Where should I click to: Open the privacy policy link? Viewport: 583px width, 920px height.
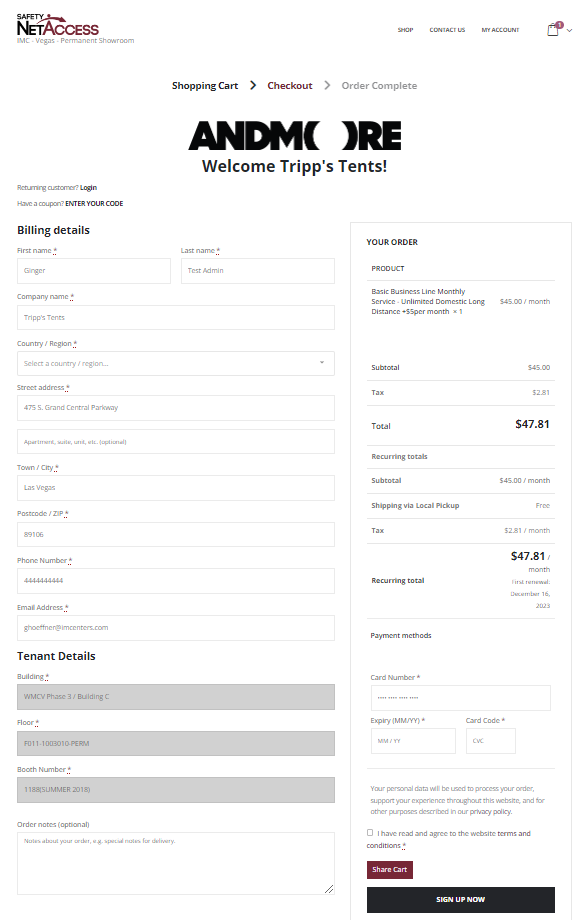[490, 812]
